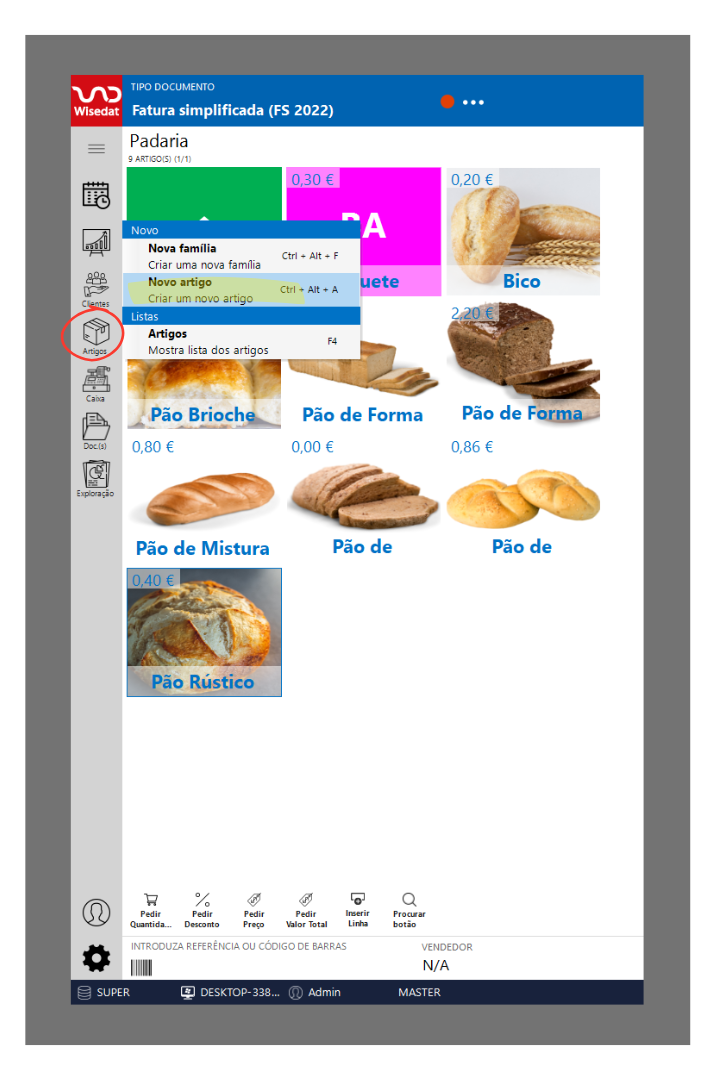Open the user profile icon
The image size is (709, 1078).
pos(96,912)
